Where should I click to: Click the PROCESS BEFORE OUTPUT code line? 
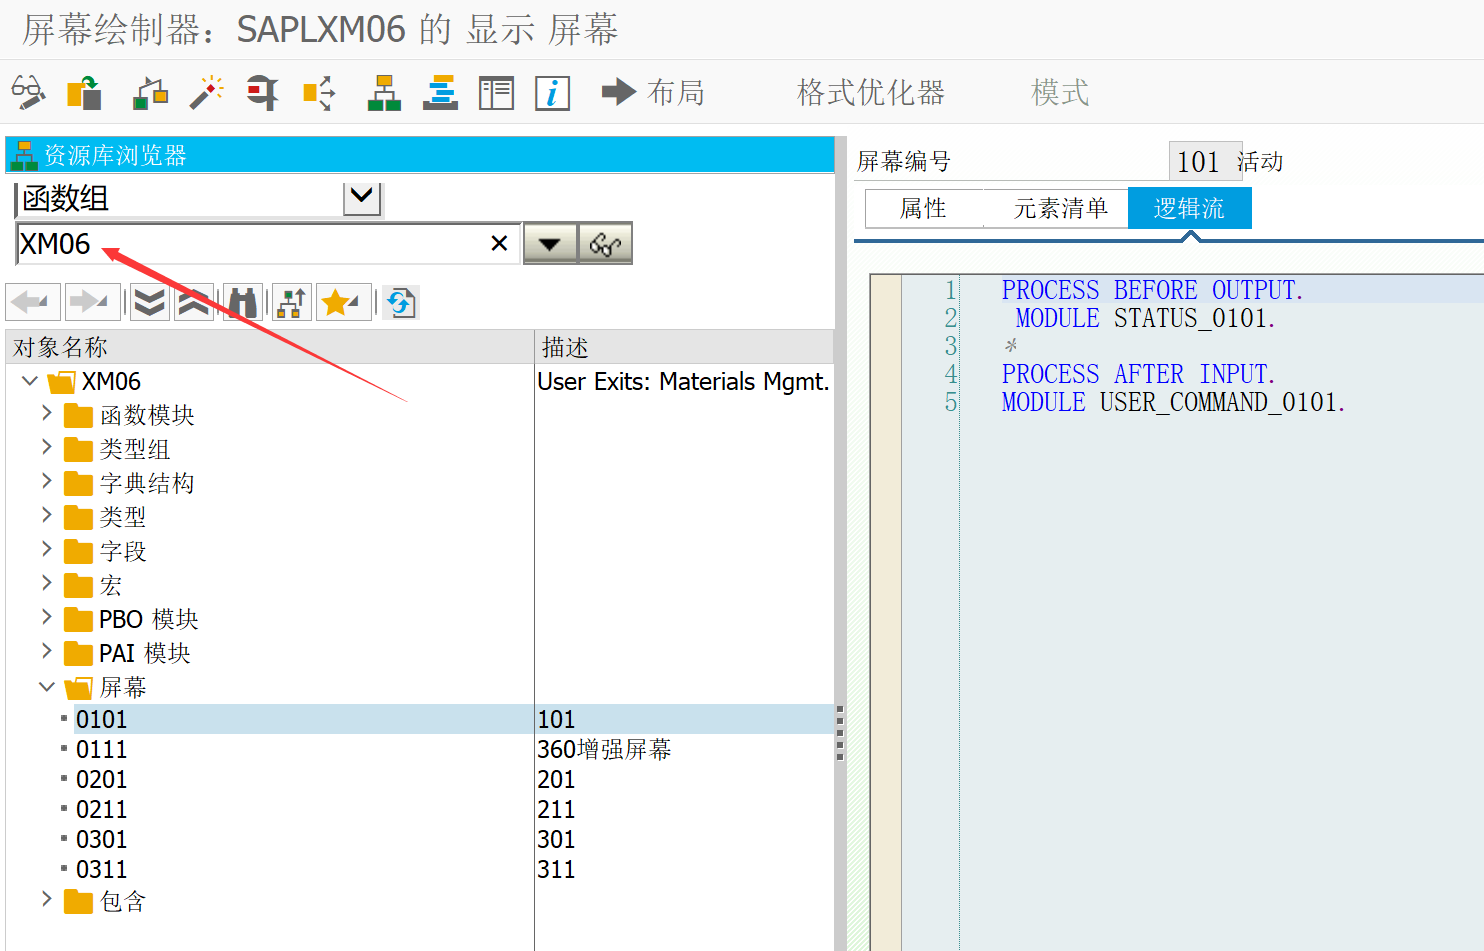[x=1152, y=290]
